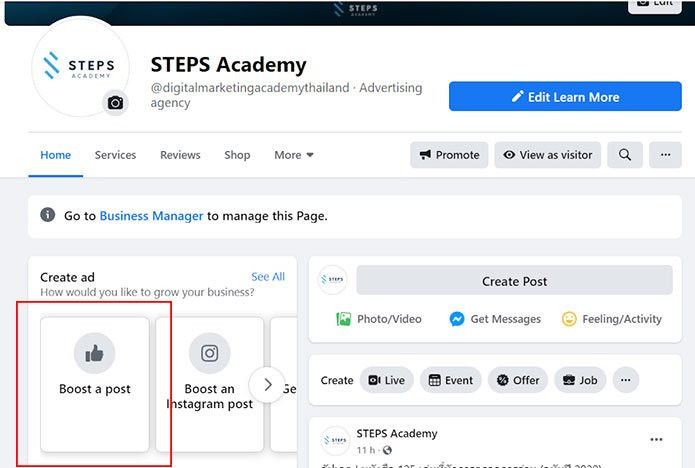The height and width of the screenshot is (468, 695).
Task: Click the thumbs-up Boost a post icon
Action: click(x=94, y=353)
